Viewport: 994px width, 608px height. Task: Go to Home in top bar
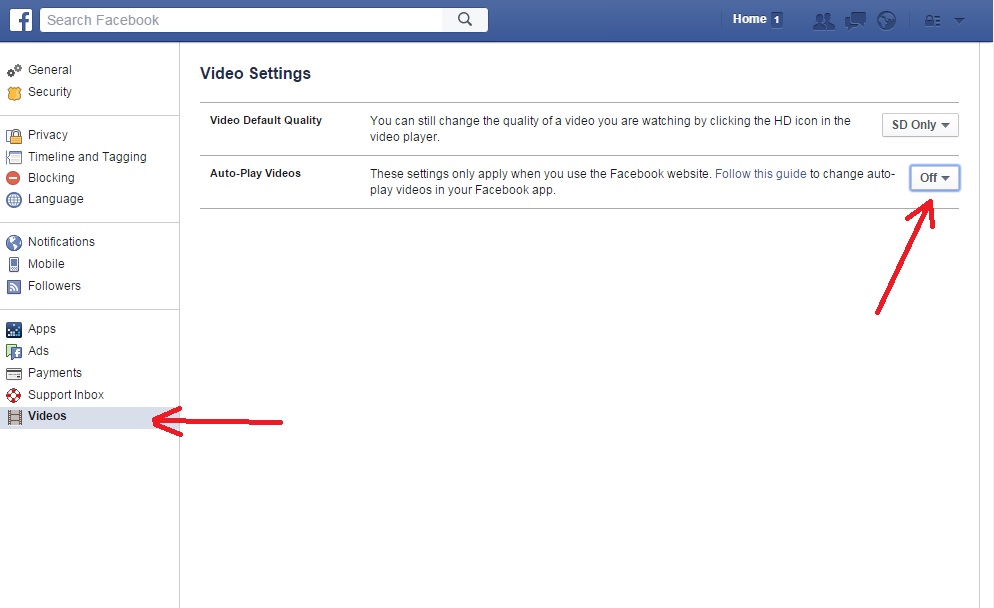coord(749,19)
